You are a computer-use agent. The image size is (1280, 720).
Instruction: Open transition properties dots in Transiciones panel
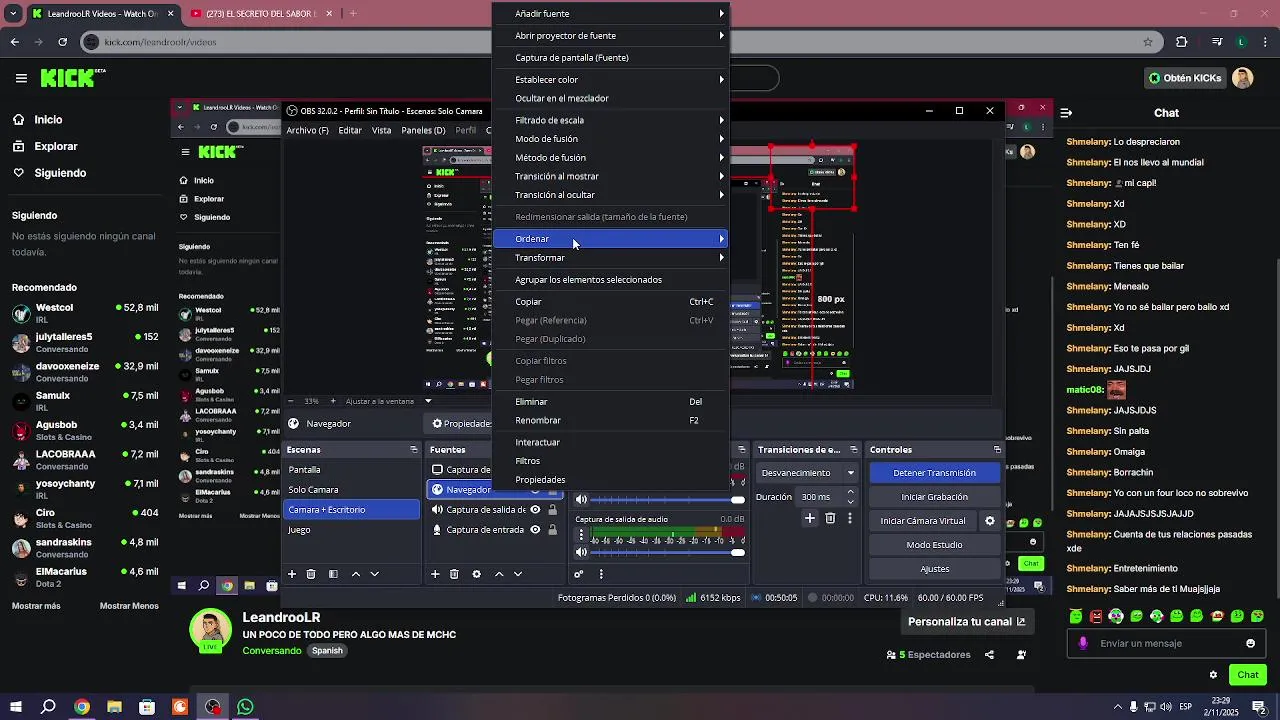tap(850, 518)
